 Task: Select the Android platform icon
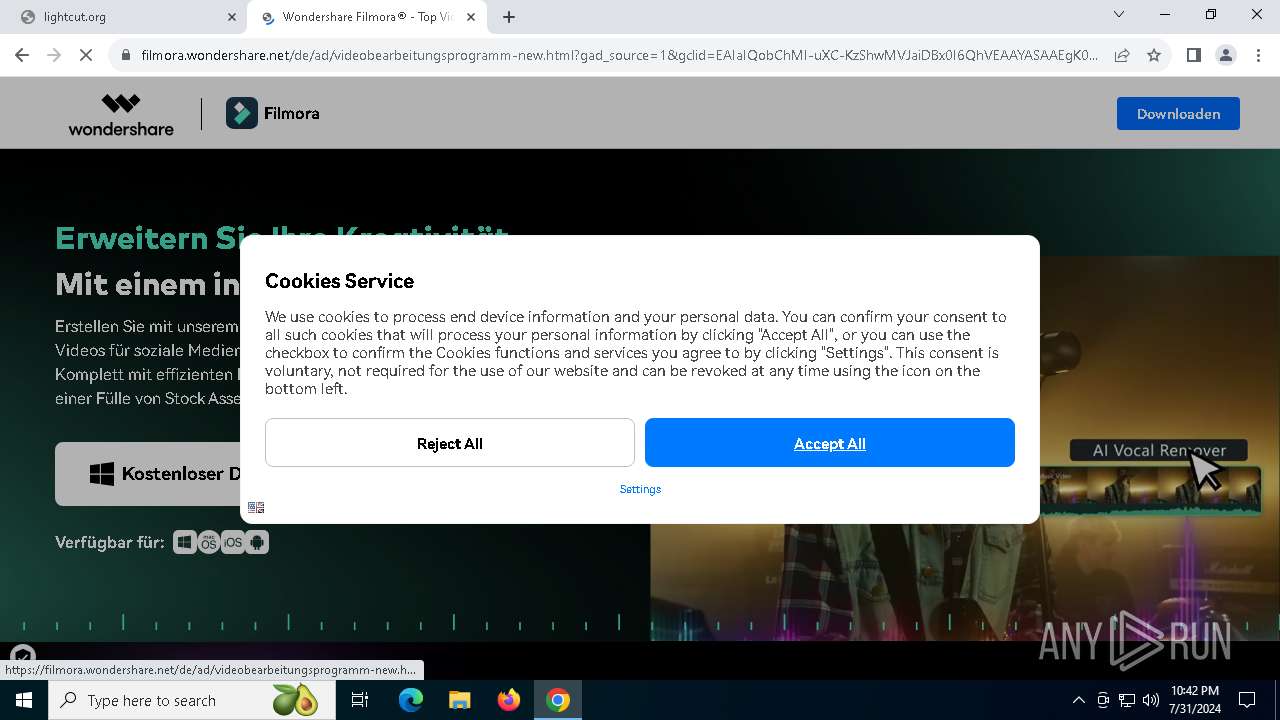click(x=257, y=542)
